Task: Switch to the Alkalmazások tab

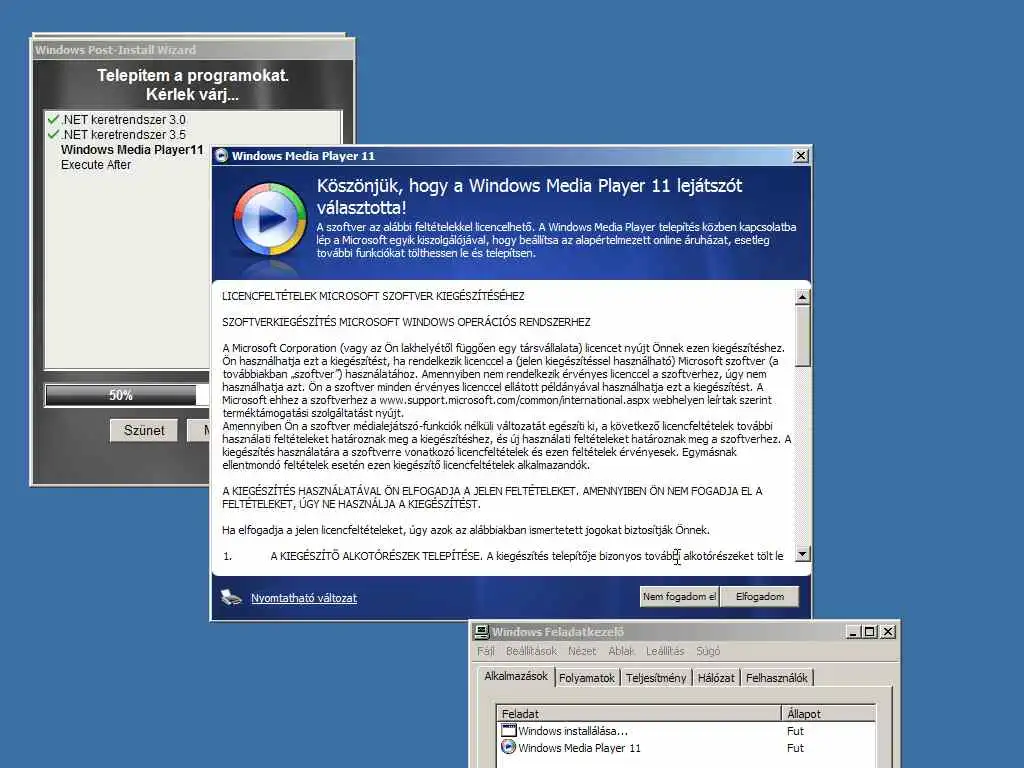Action: pyautogui.click(x=516, y=677)
